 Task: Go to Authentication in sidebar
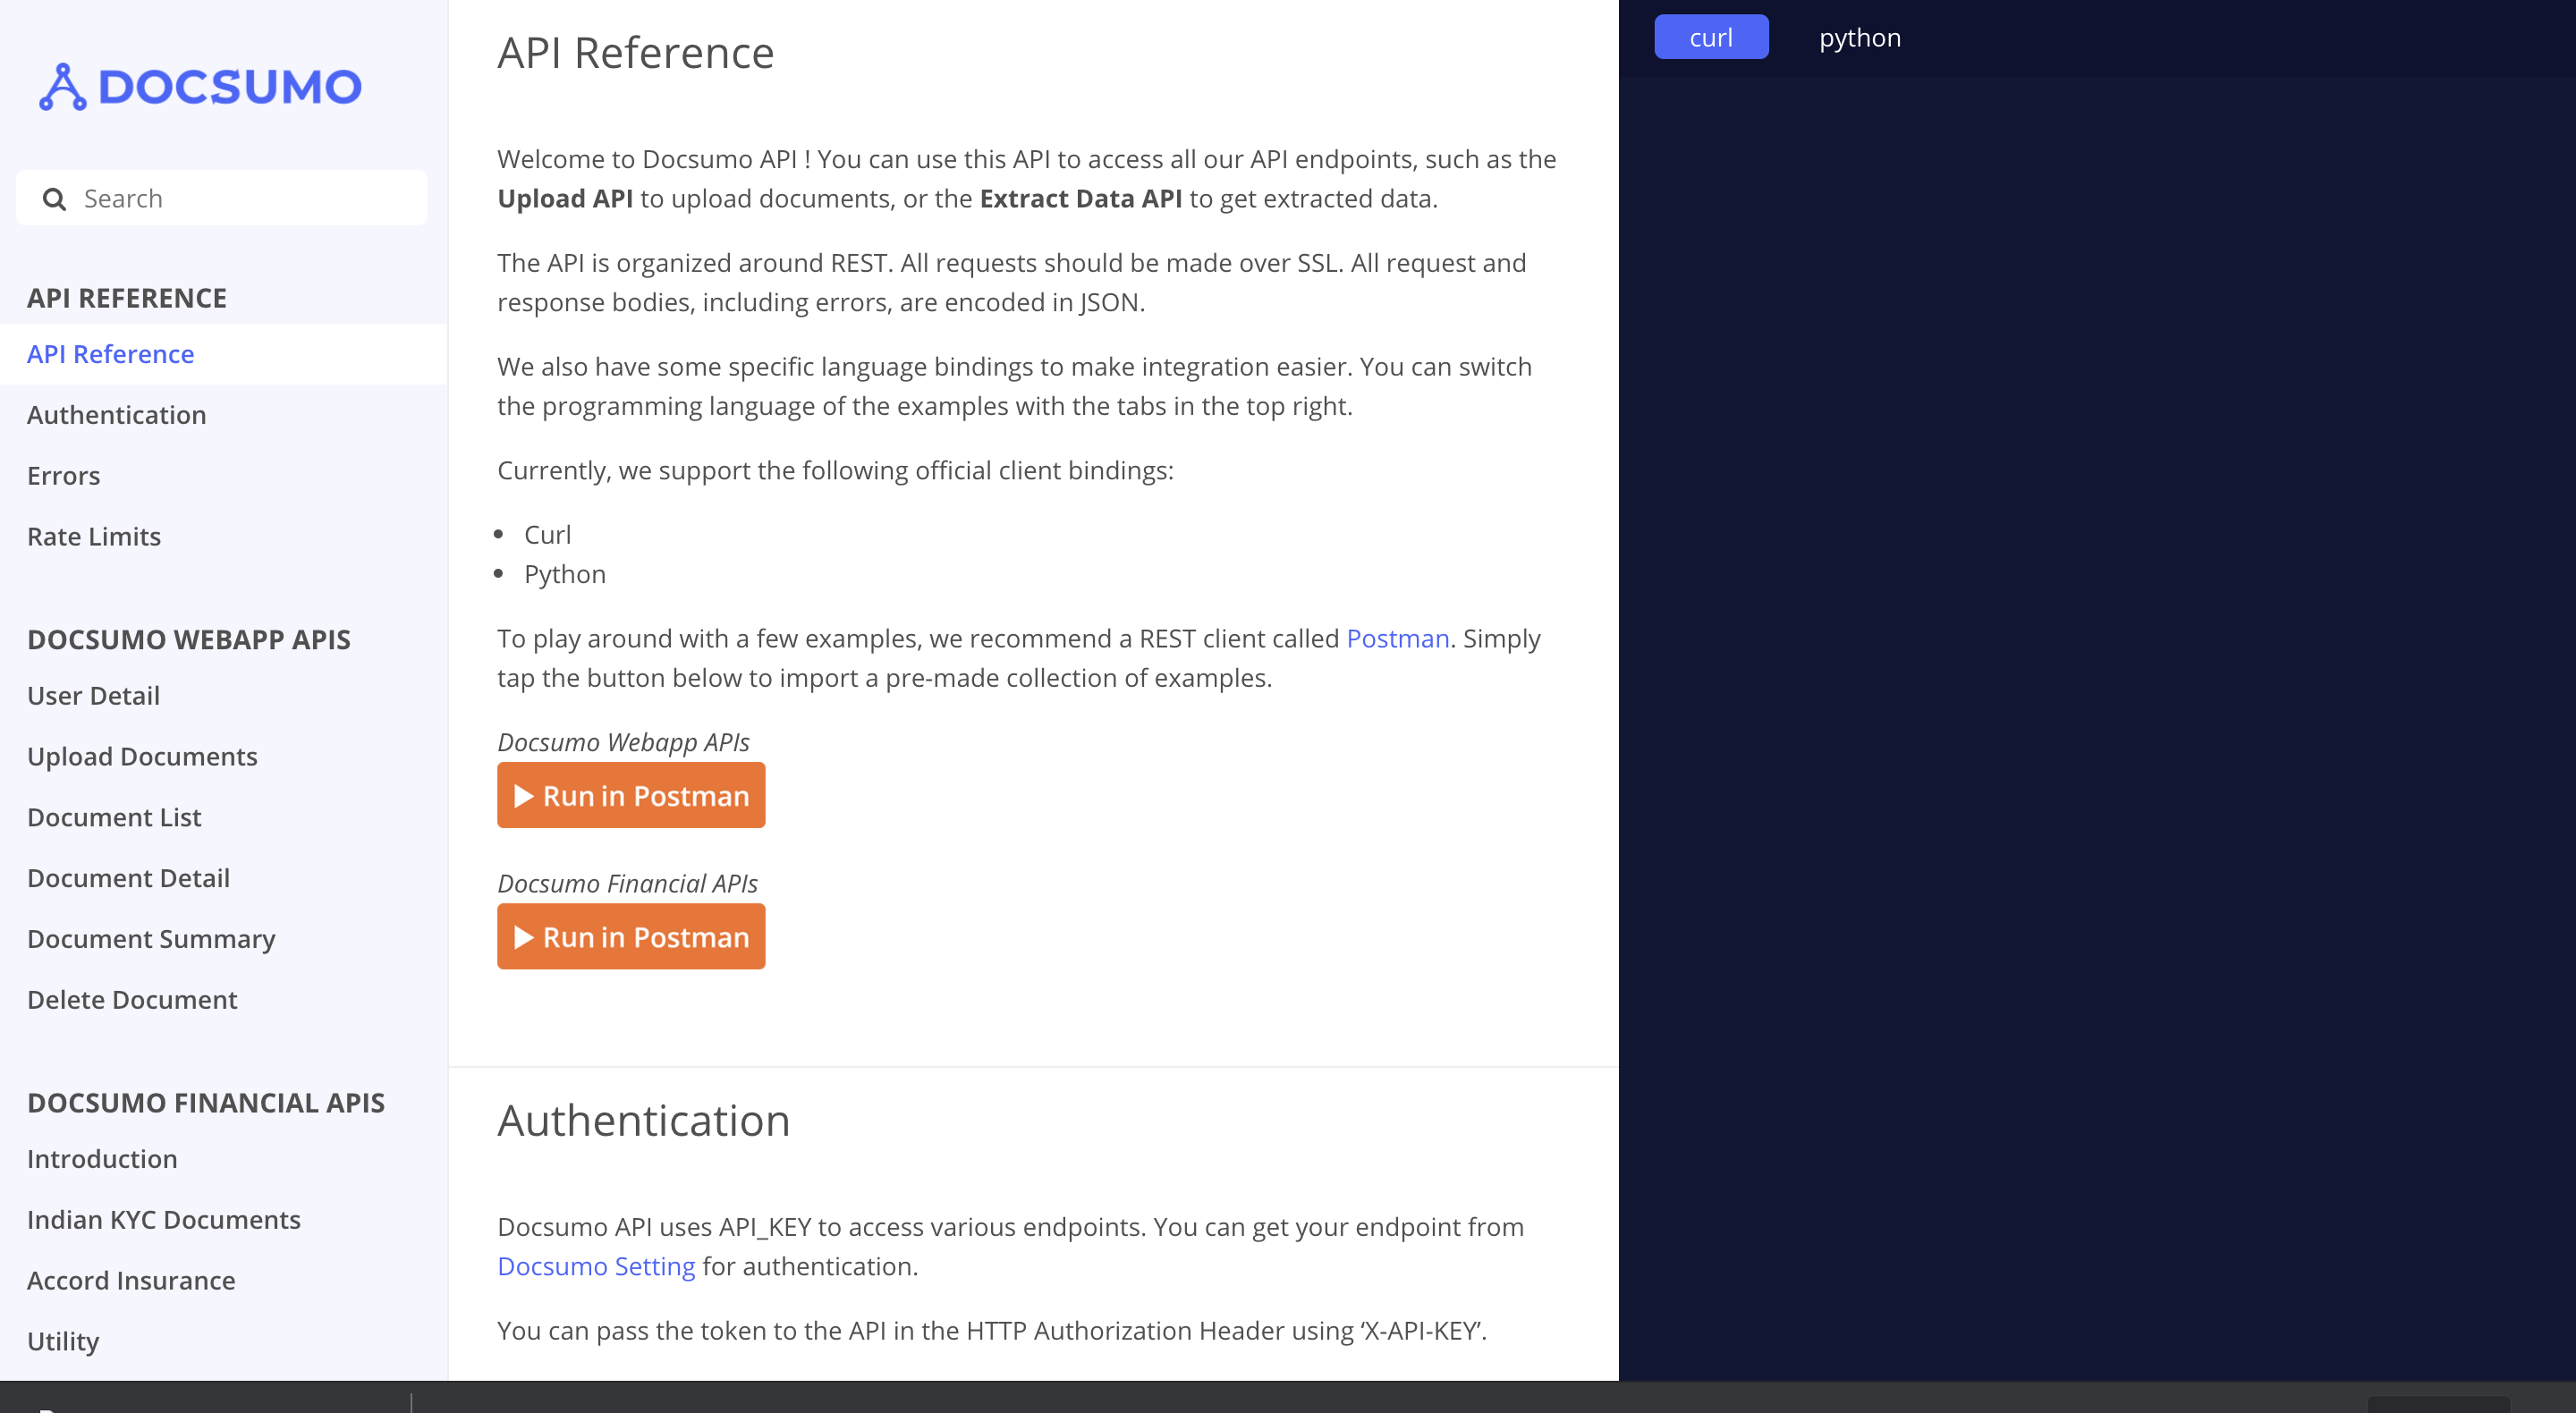coord(116,415)
